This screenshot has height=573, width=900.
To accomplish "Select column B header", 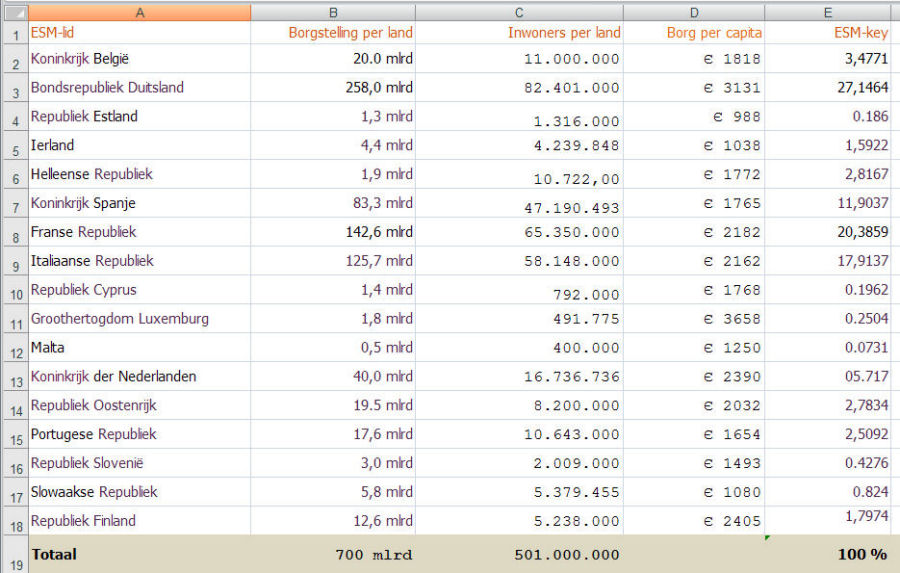I will [333, 12].
